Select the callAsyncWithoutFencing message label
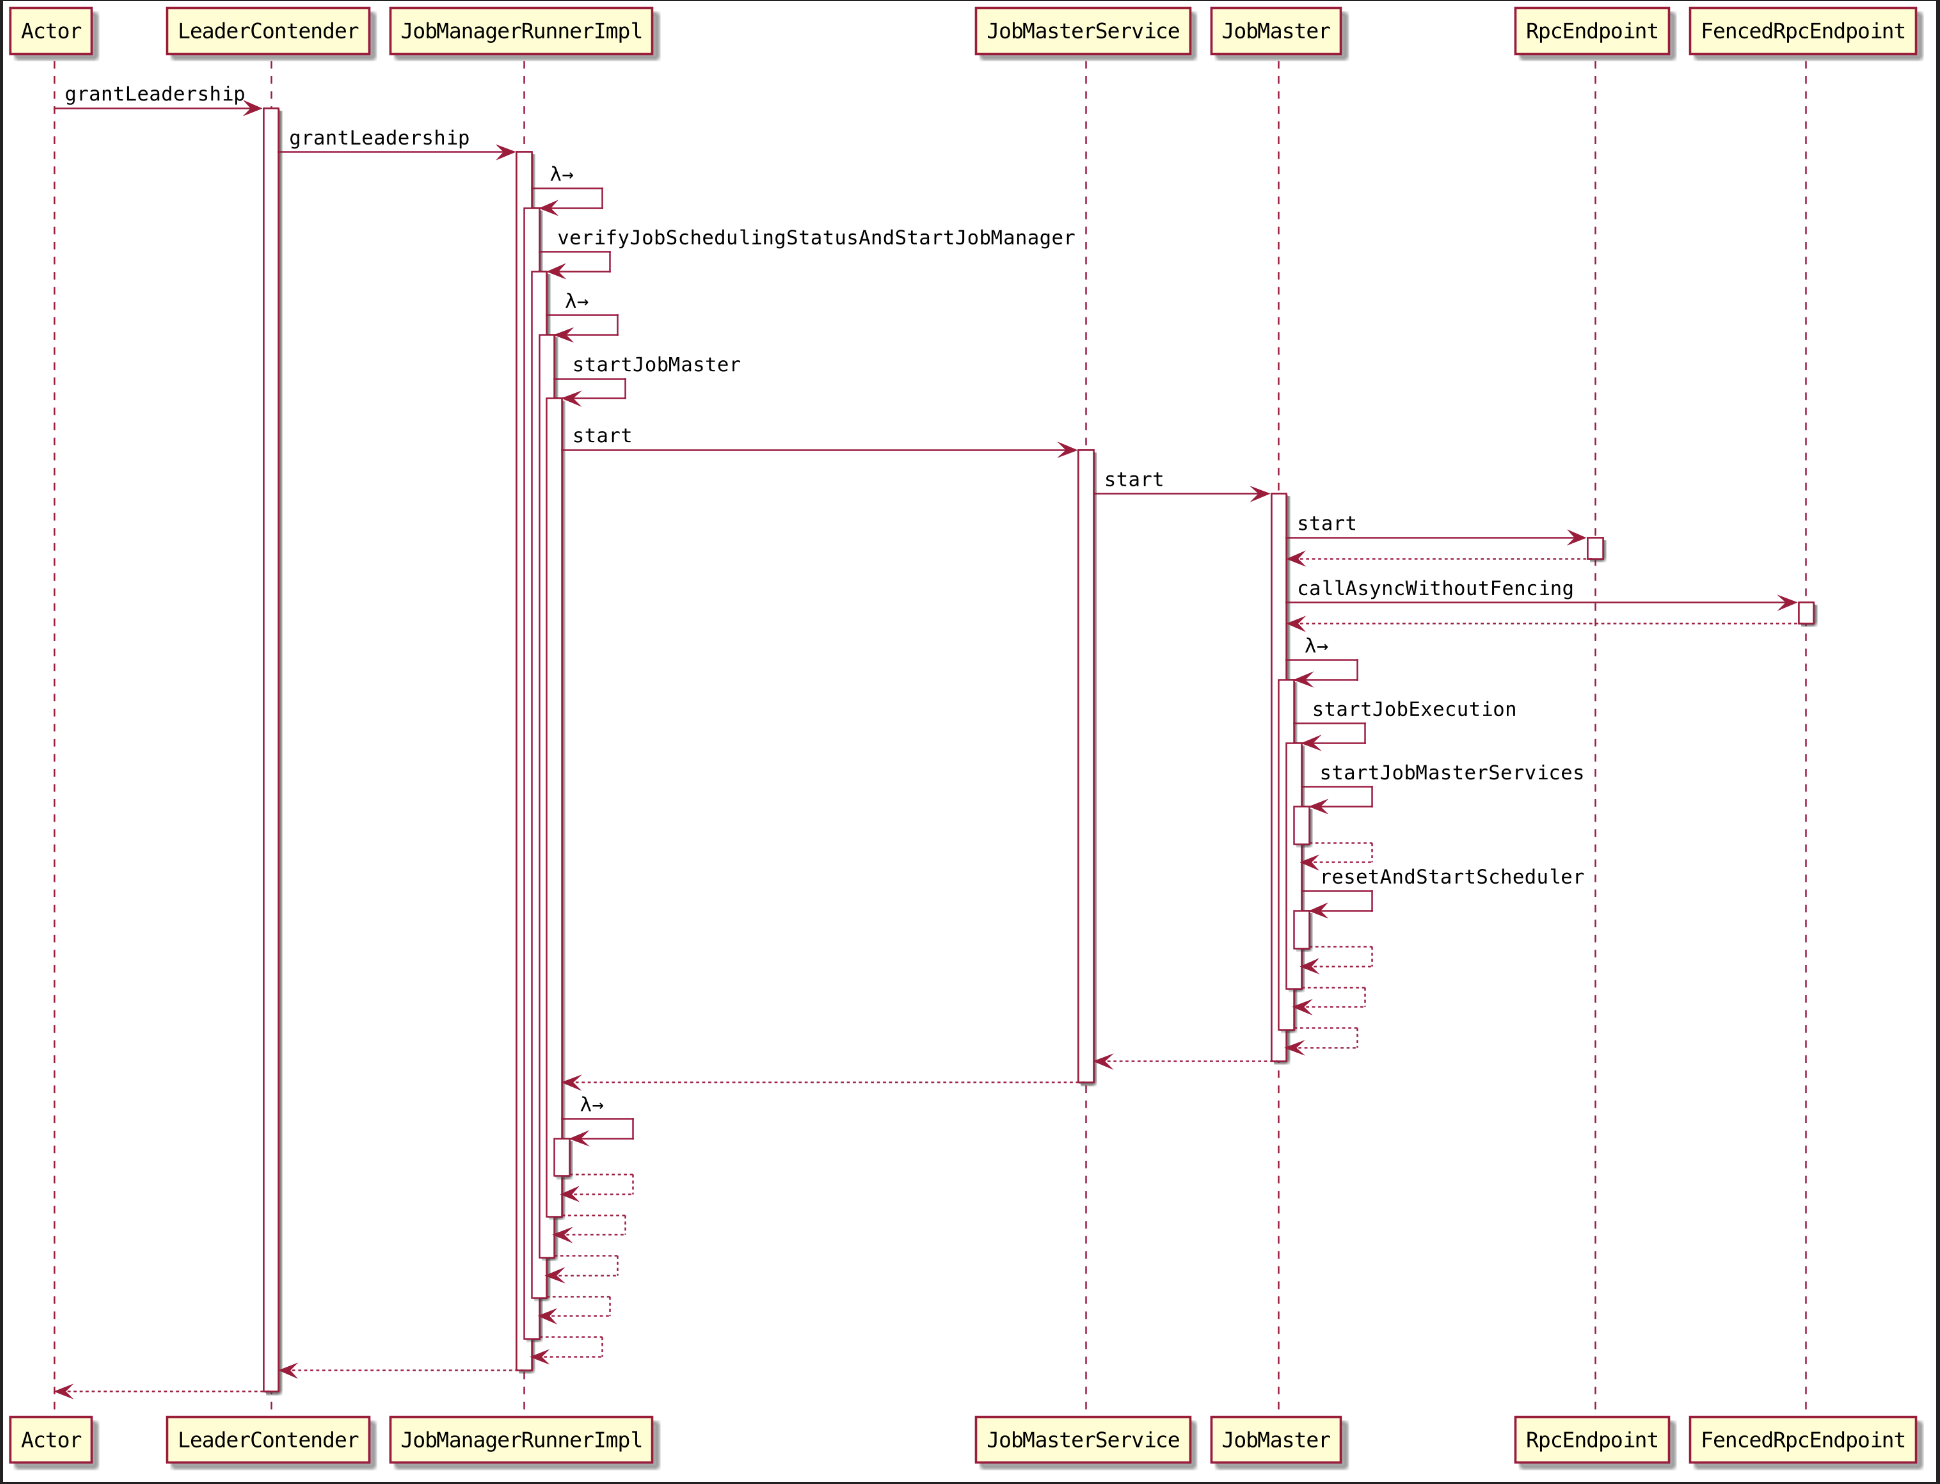The height and width of the screenshot is (1484, 1940). [1435, 588]
